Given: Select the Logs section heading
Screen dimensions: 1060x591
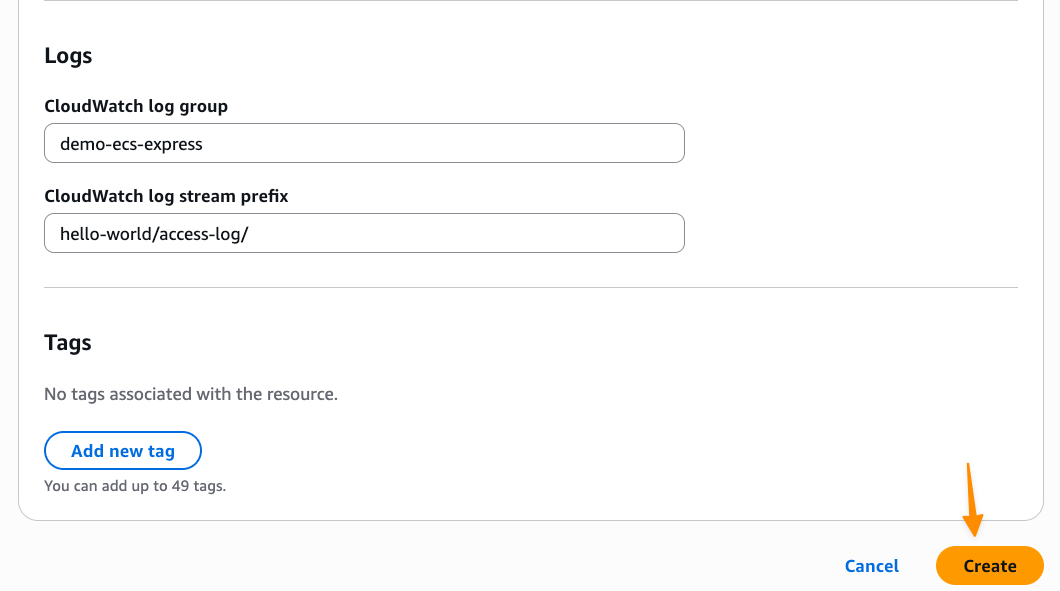Looking at the screenshot, I should click(x=68, y=56).
